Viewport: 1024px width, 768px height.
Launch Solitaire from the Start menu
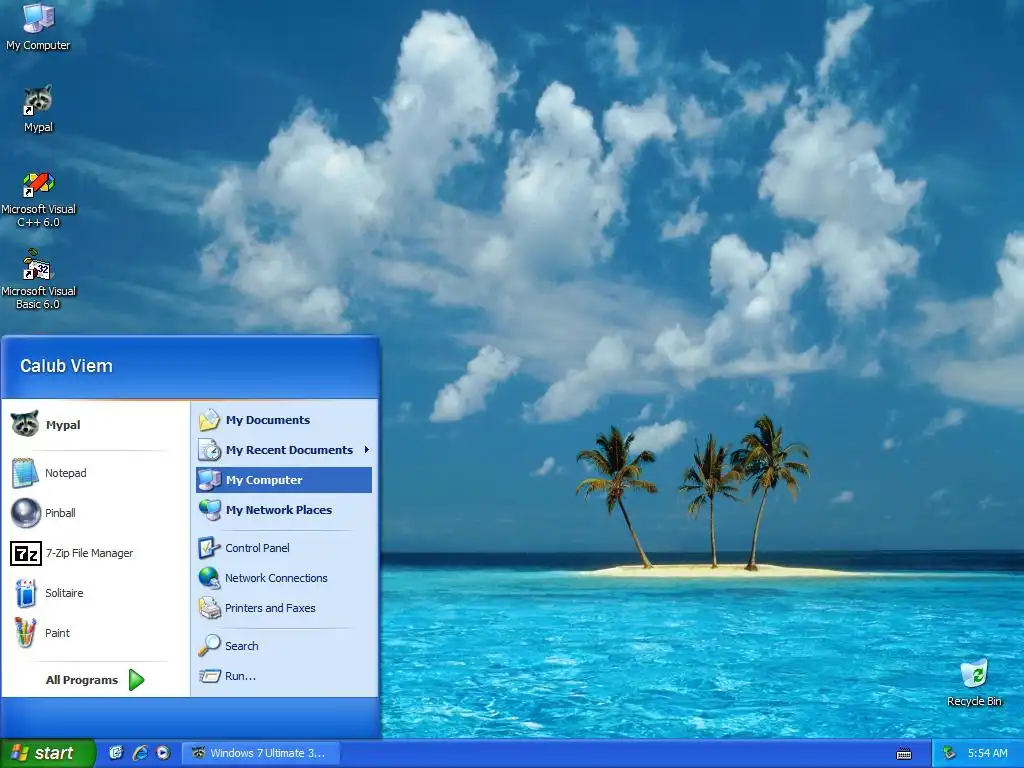coord(95,593)
